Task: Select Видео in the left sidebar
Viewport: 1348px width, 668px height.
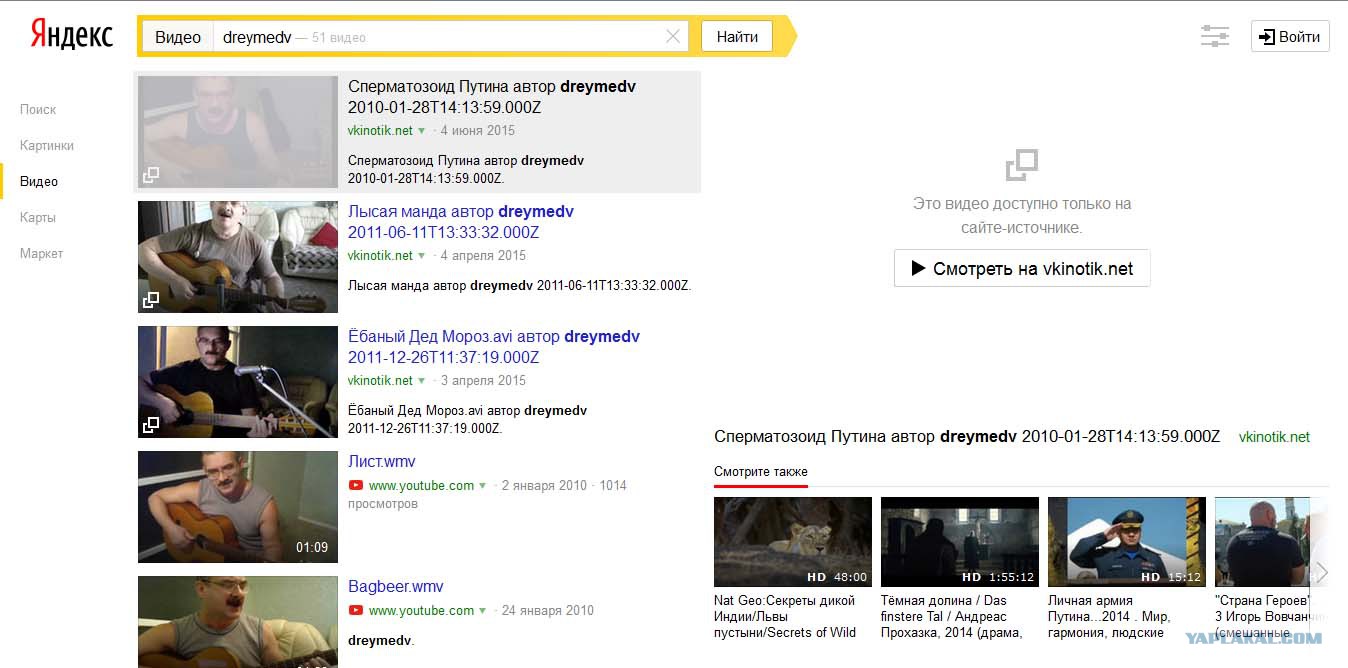Action: pos(39,181)
